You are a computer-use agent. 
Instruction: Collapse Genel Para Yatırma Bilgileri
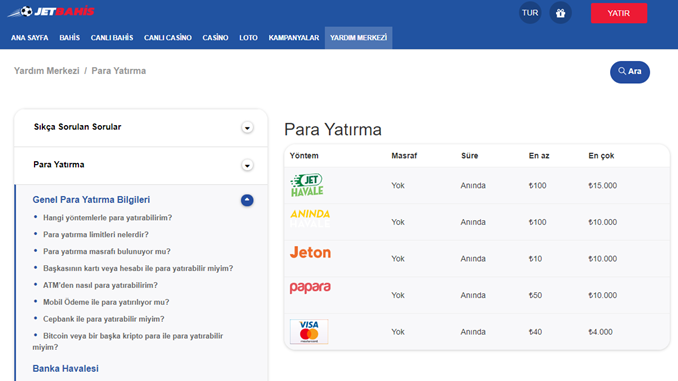point(247,200)
